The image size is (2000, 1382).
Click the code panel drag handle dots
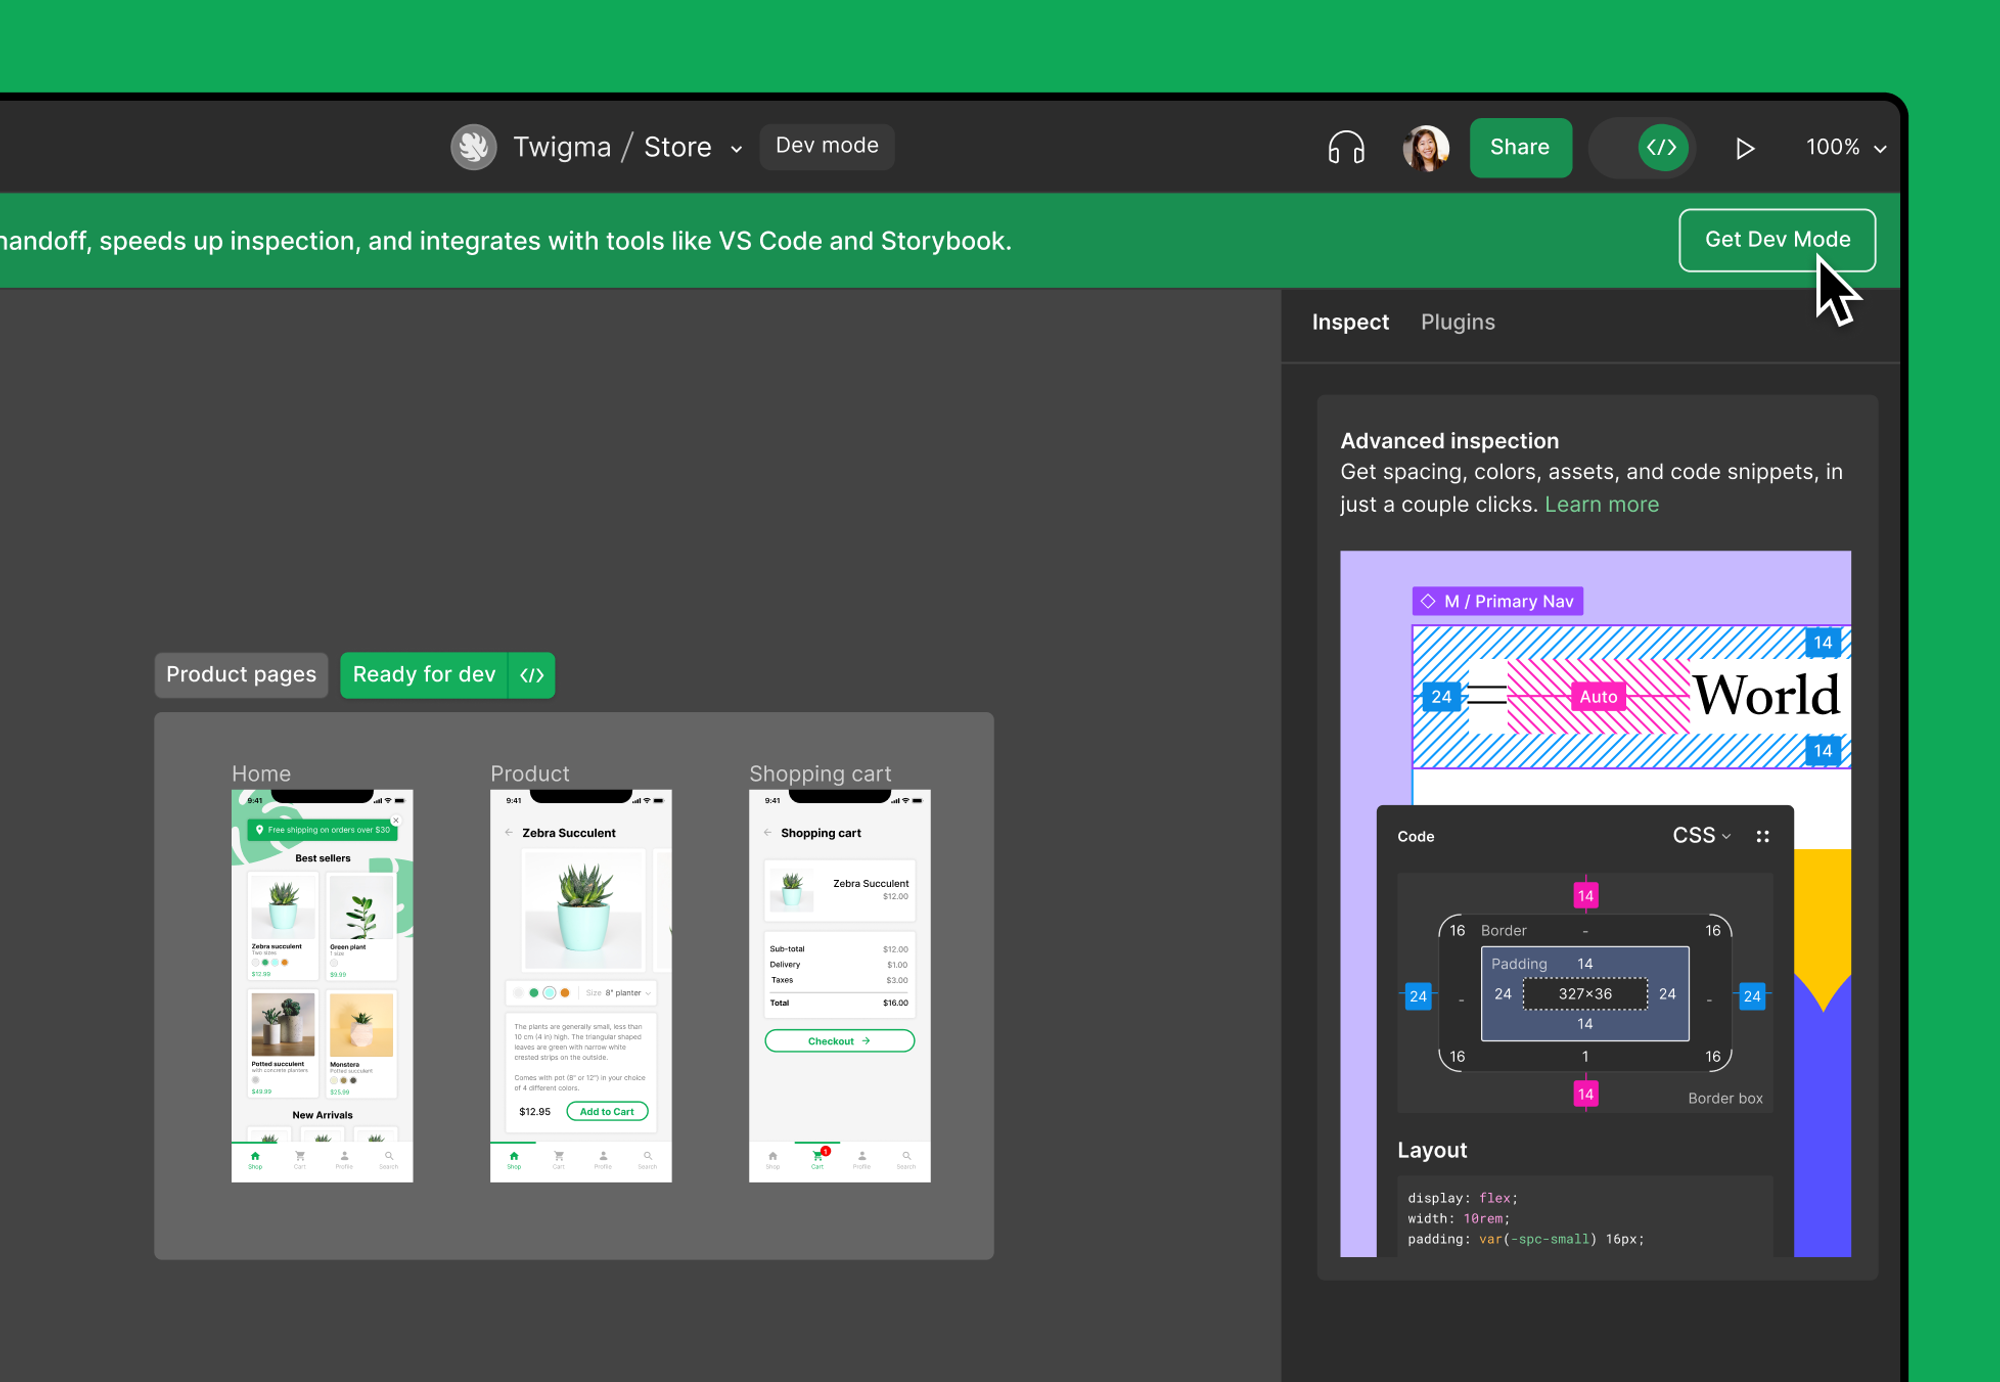[x=1762, y=836]
